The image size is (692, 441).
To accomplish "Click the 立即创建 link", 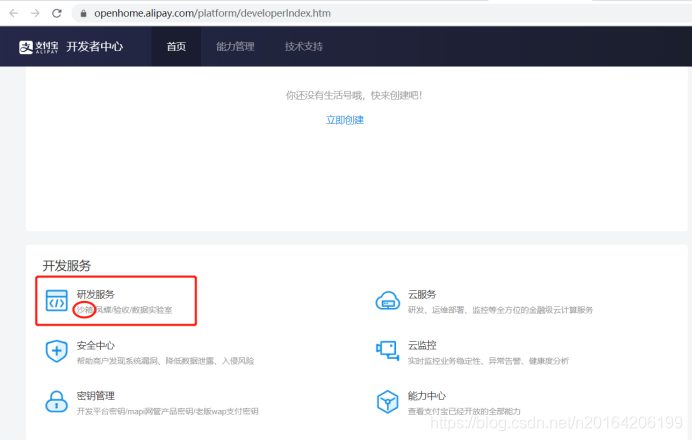I will 345,120.
